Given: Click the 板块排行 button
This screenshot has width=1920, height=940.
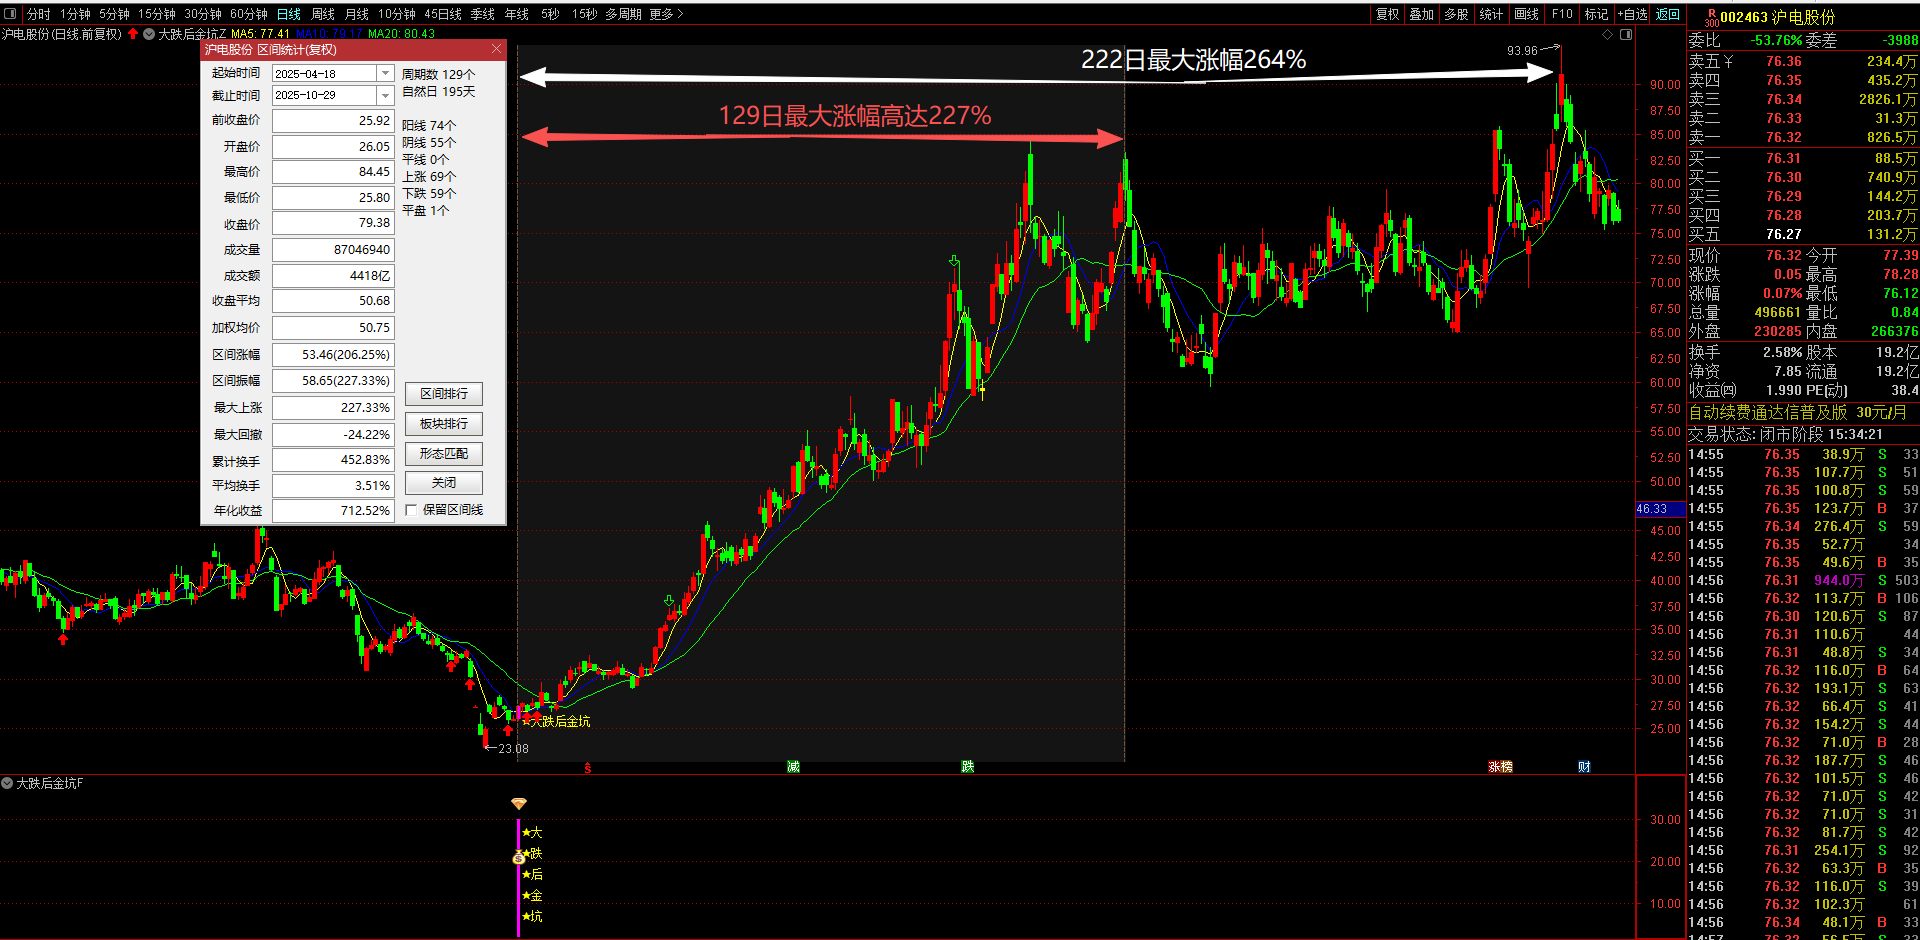Looking at the screenshot, I should (x=444, y=424).
